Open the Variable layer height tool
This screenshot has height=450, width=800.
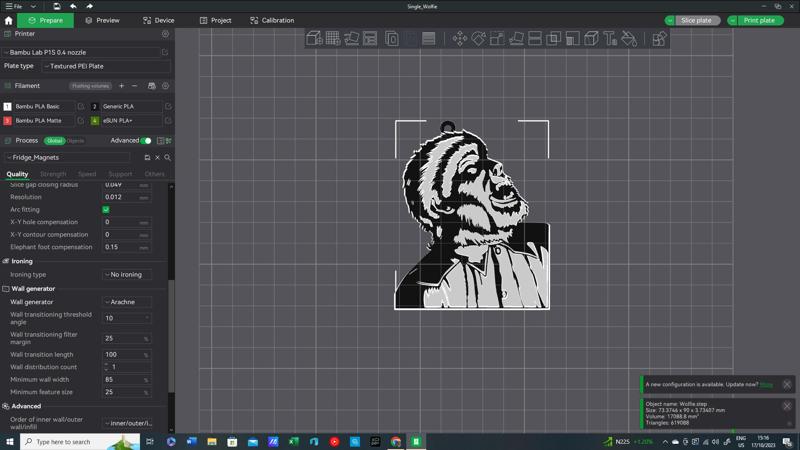coord(429,38)
